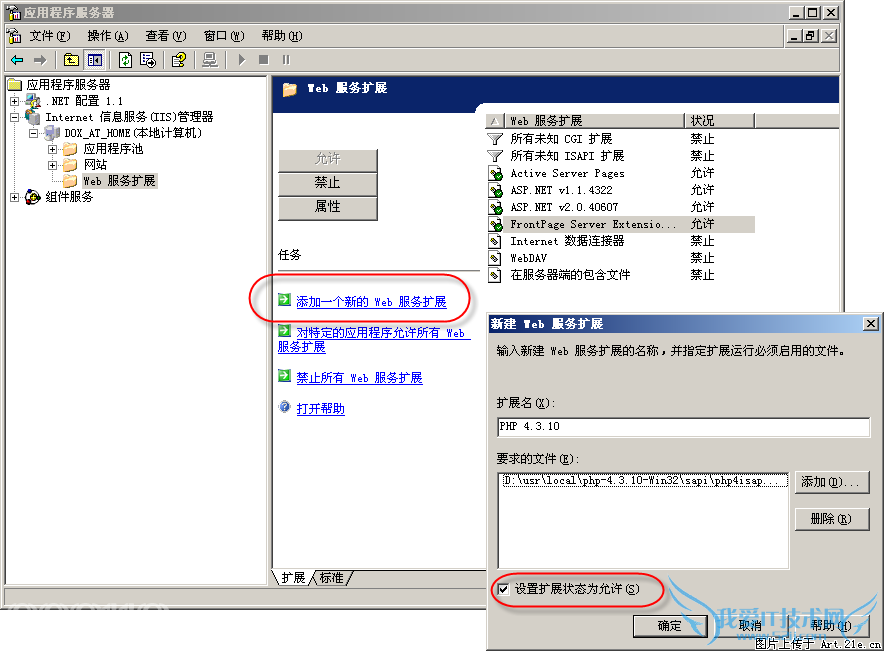Click the 添加(D)... button

click(832, 482)
